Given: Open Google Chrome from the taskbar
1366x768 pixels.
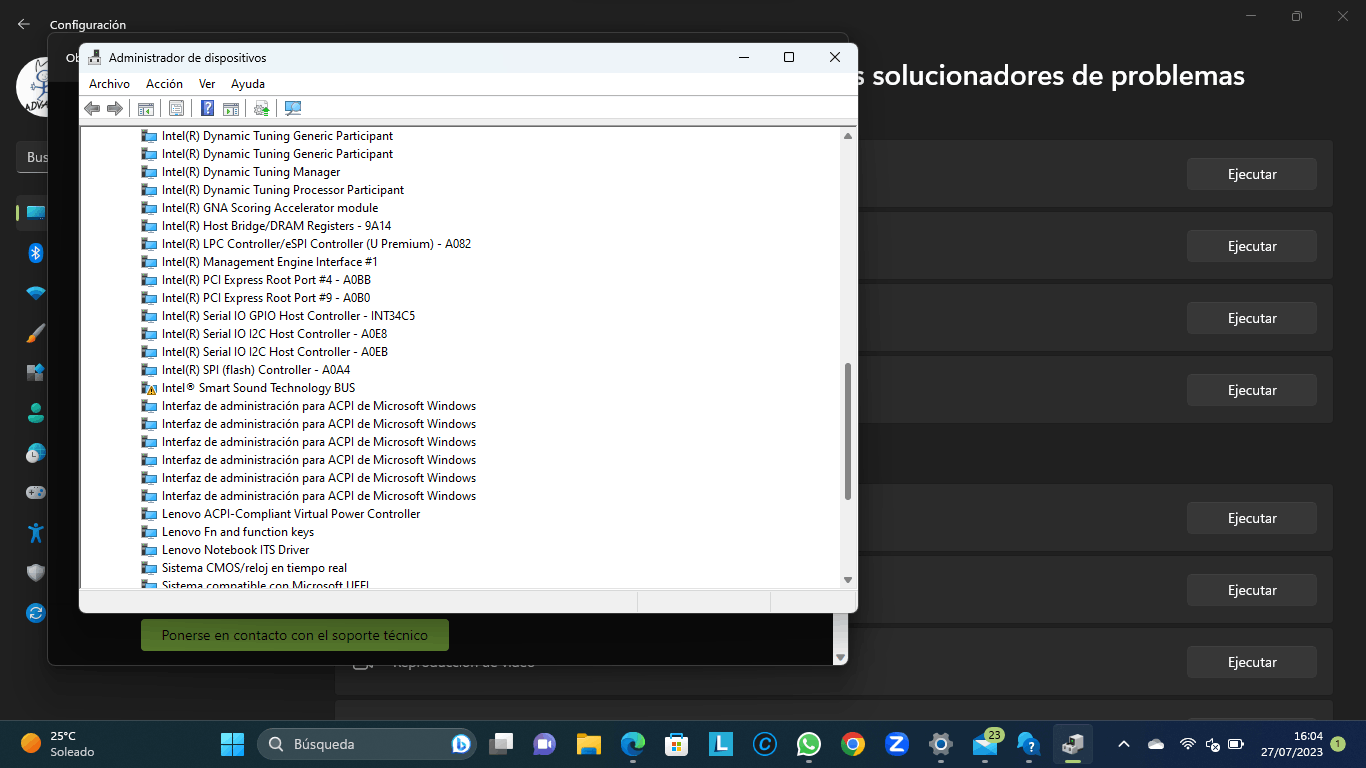Looking at the screenshot, I should (x=853, y=744).
